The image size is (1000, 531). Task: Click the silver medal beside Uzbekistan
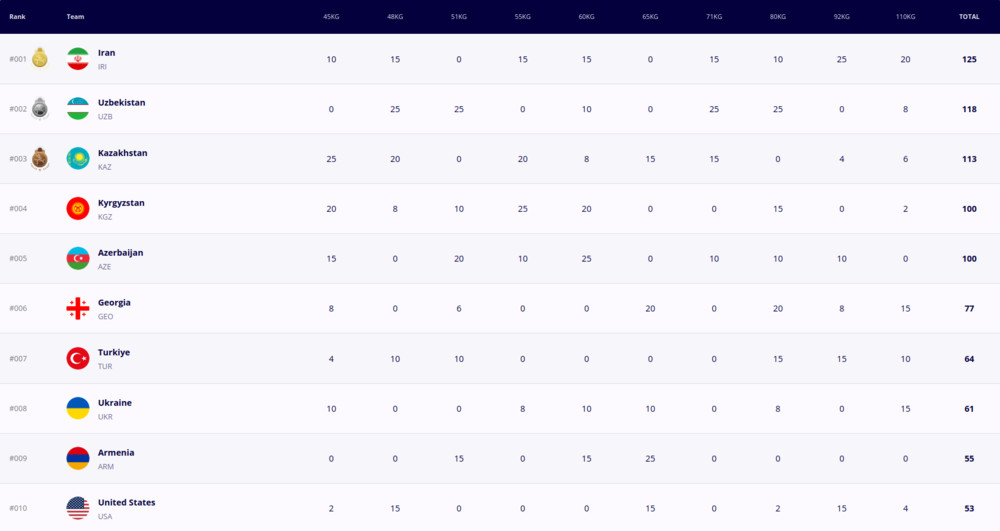(x=40, y=108)
